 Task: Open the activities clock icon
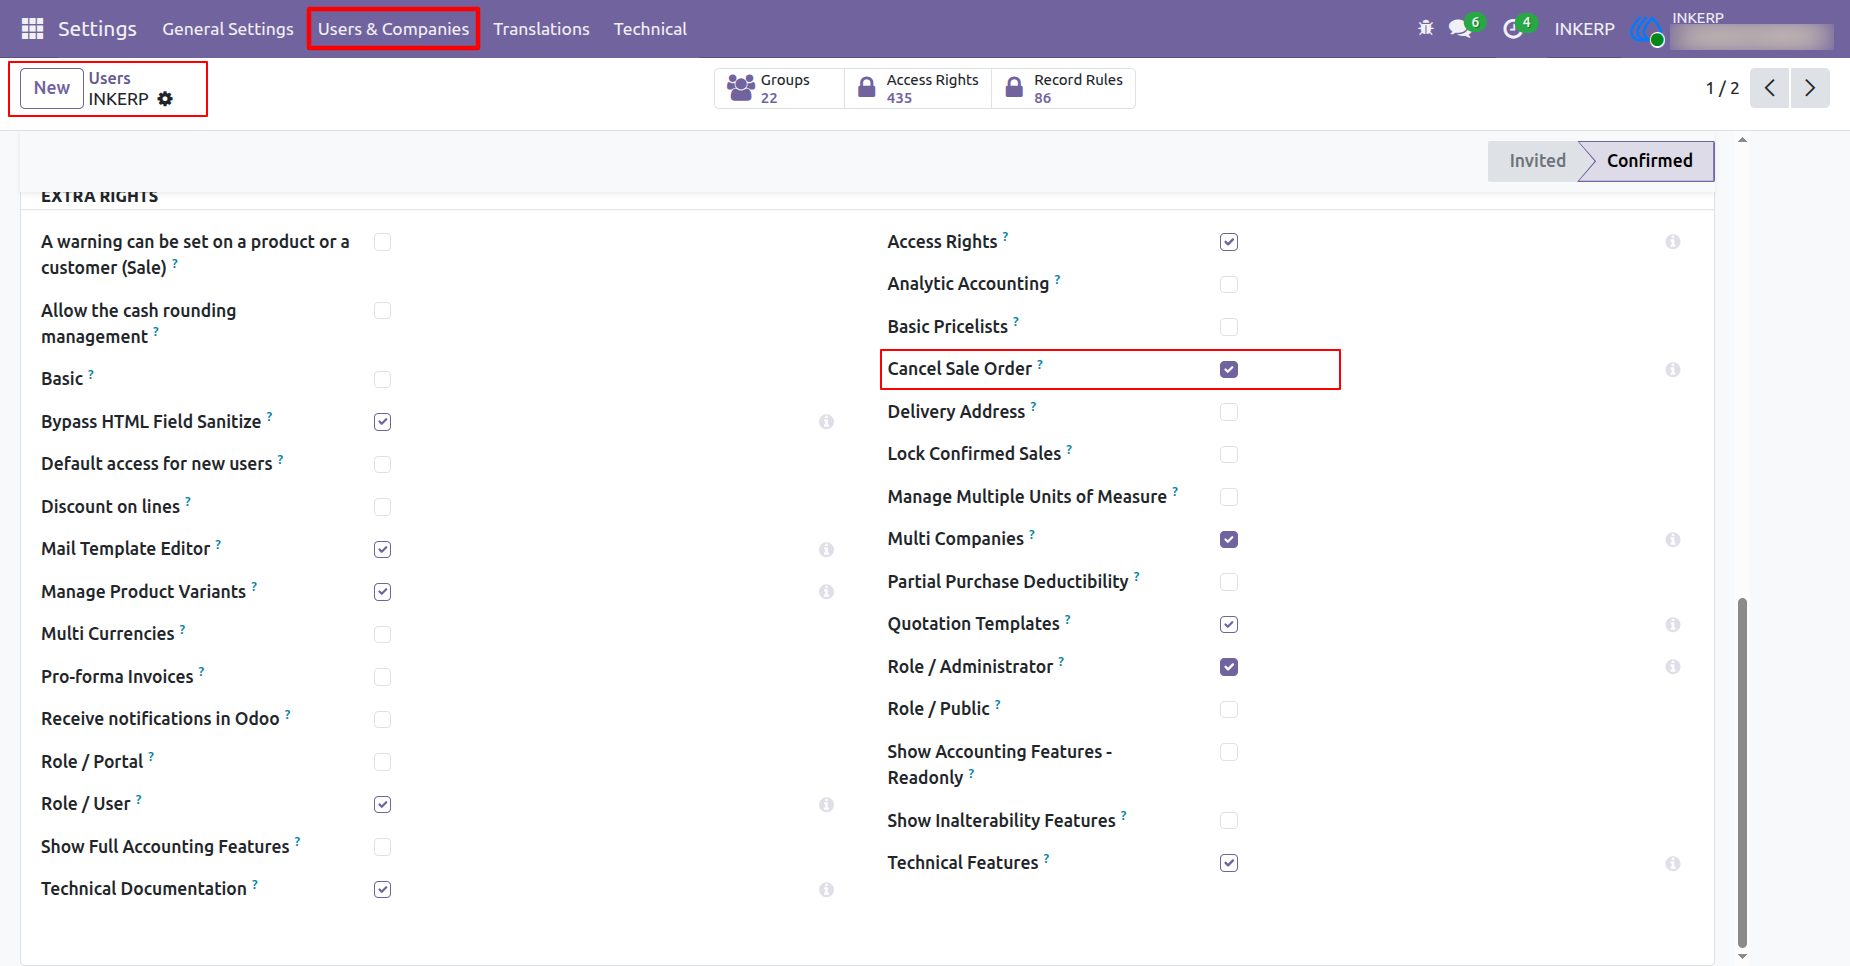click(x=1513, y=29)
